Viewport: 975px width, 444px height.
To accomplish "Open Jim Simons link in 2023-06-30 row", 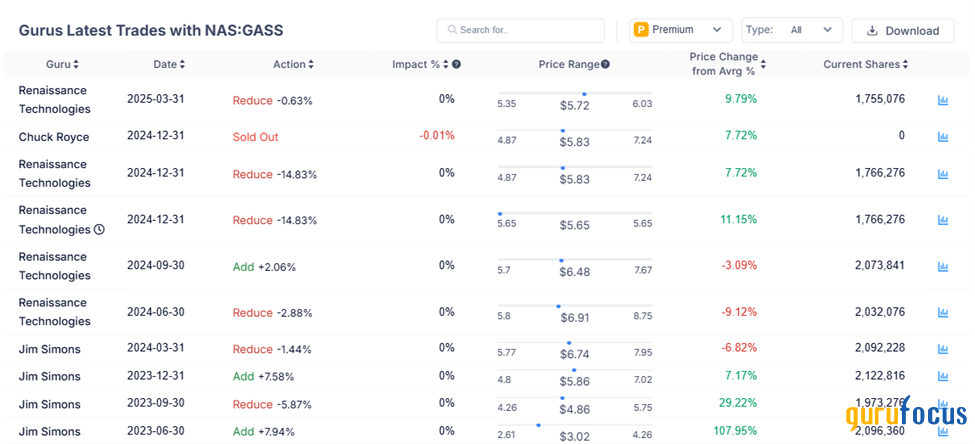I will pos(50,431).
